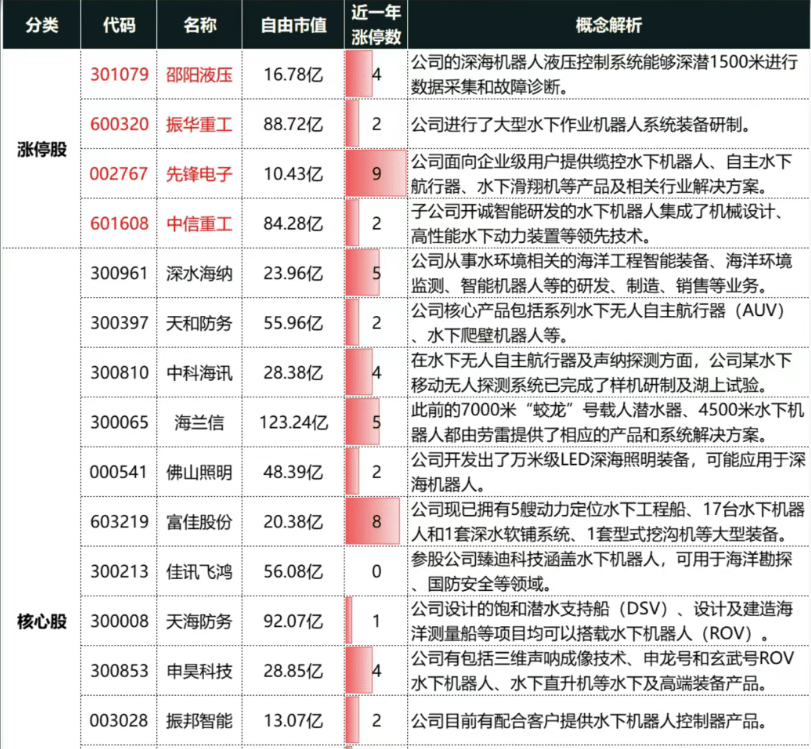This screenshot has height=749, width=811.
Task: Select the 涨停股 category label
Action: click(40, 148)
